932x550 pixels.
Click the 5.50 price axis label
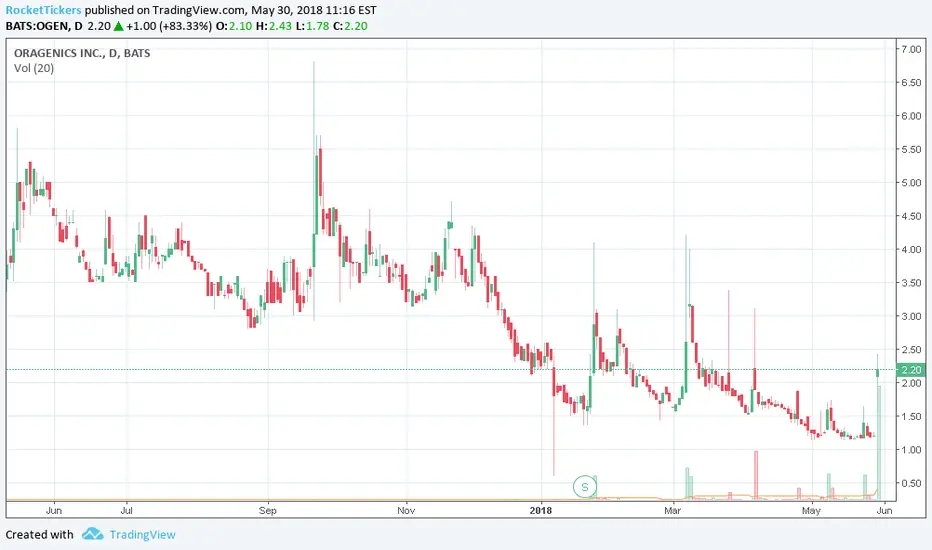tap(911, 149)
